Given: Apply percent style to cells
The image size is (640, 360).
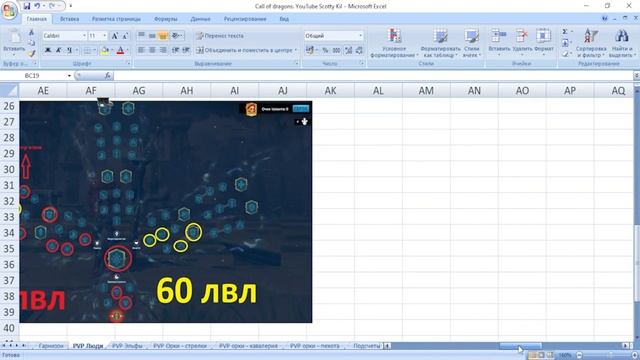Looking at the screenshot, I should click(x=325, y=50).
